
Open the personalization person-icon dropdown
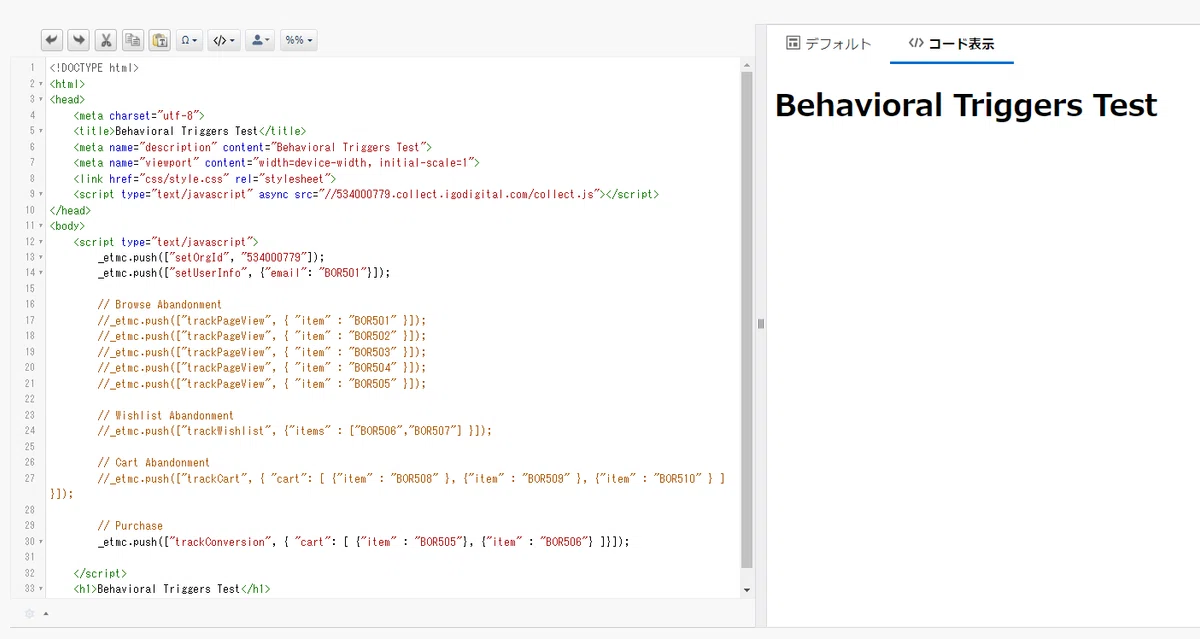[260, 40]
